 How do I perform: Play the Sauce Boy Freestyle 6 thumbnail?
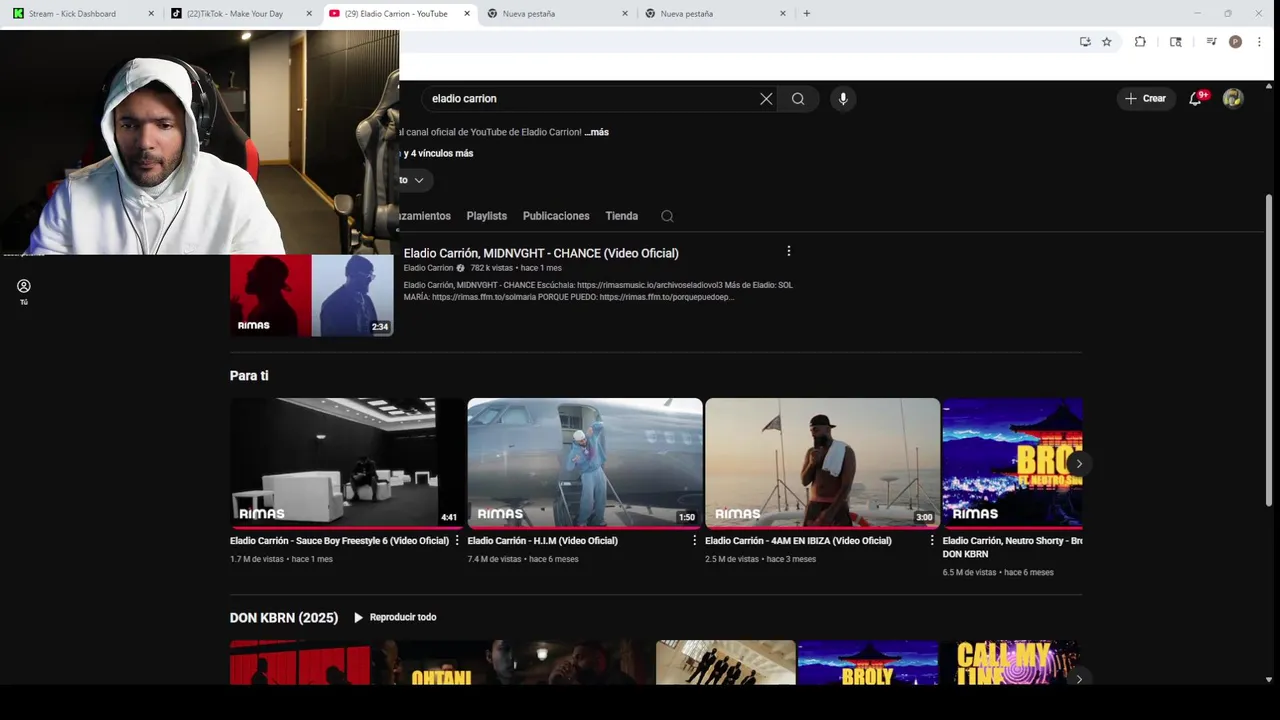(346, 463)
